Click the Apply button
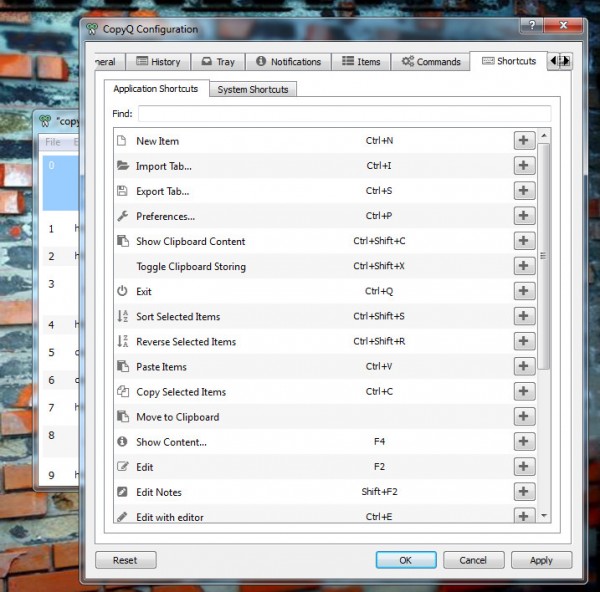 [541, 560]
